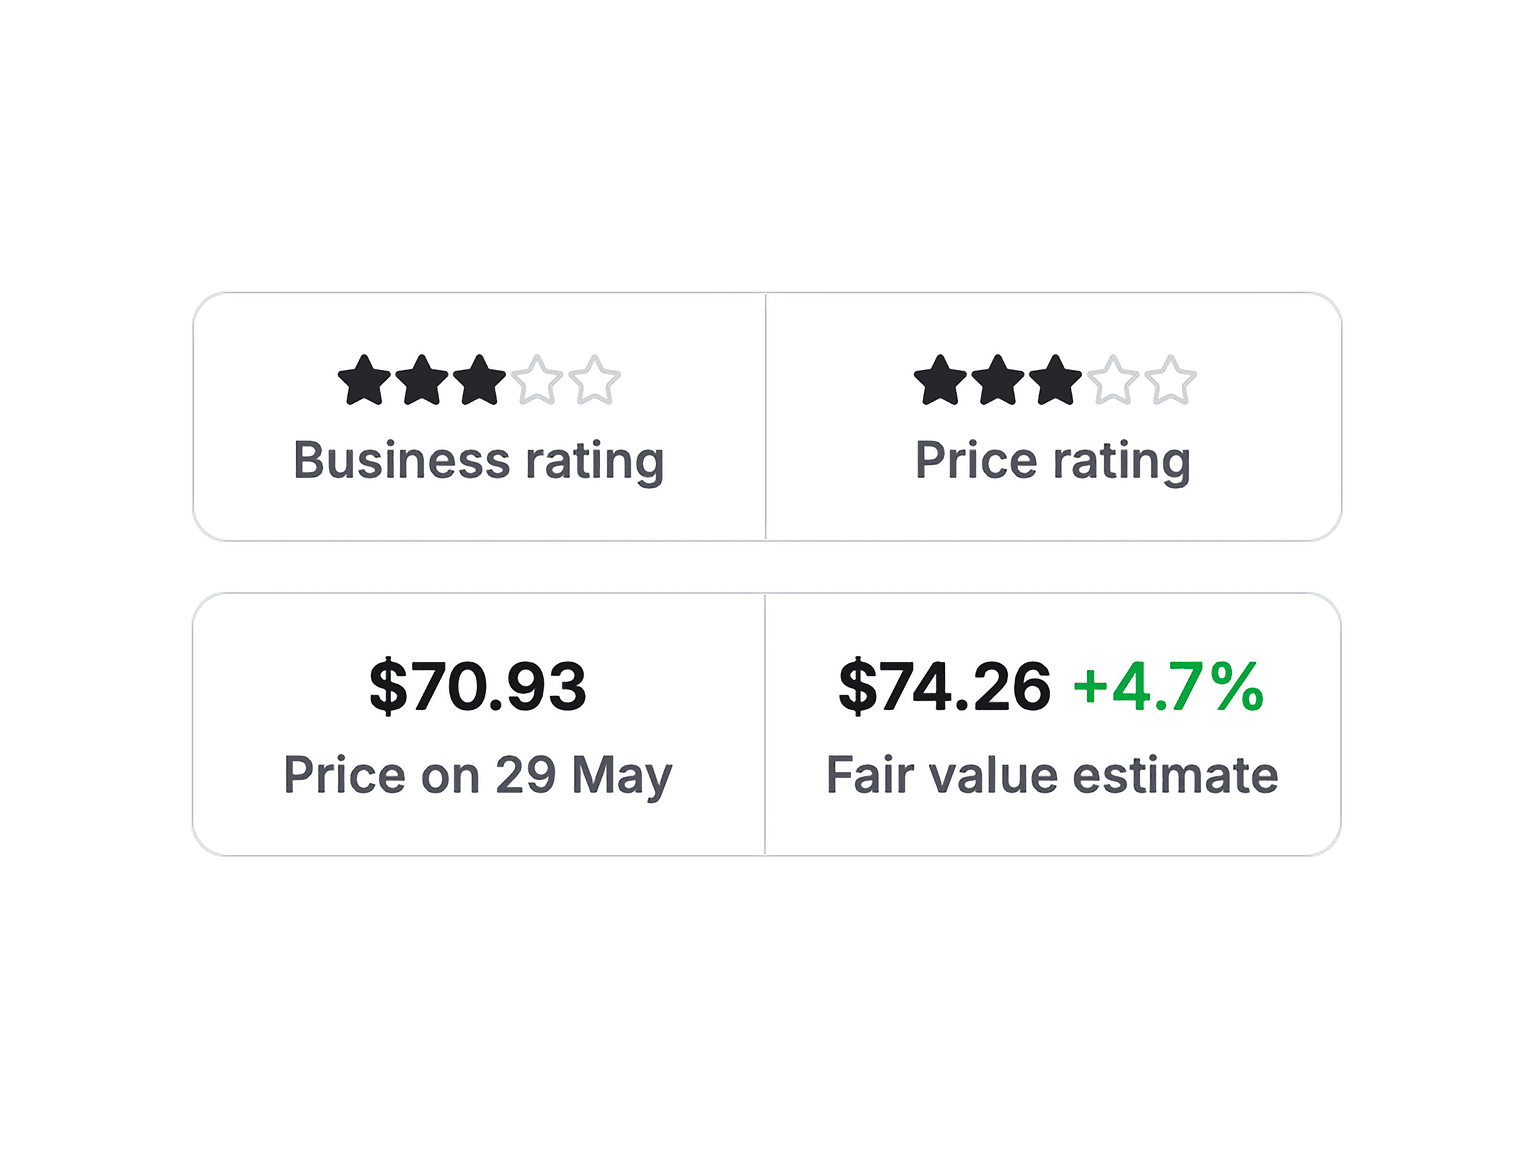Image resolution: width=1536 pixels, height=1152 pixels.
Task: Click the fifth empty star in Price rating
Action: click(1171, 381)
